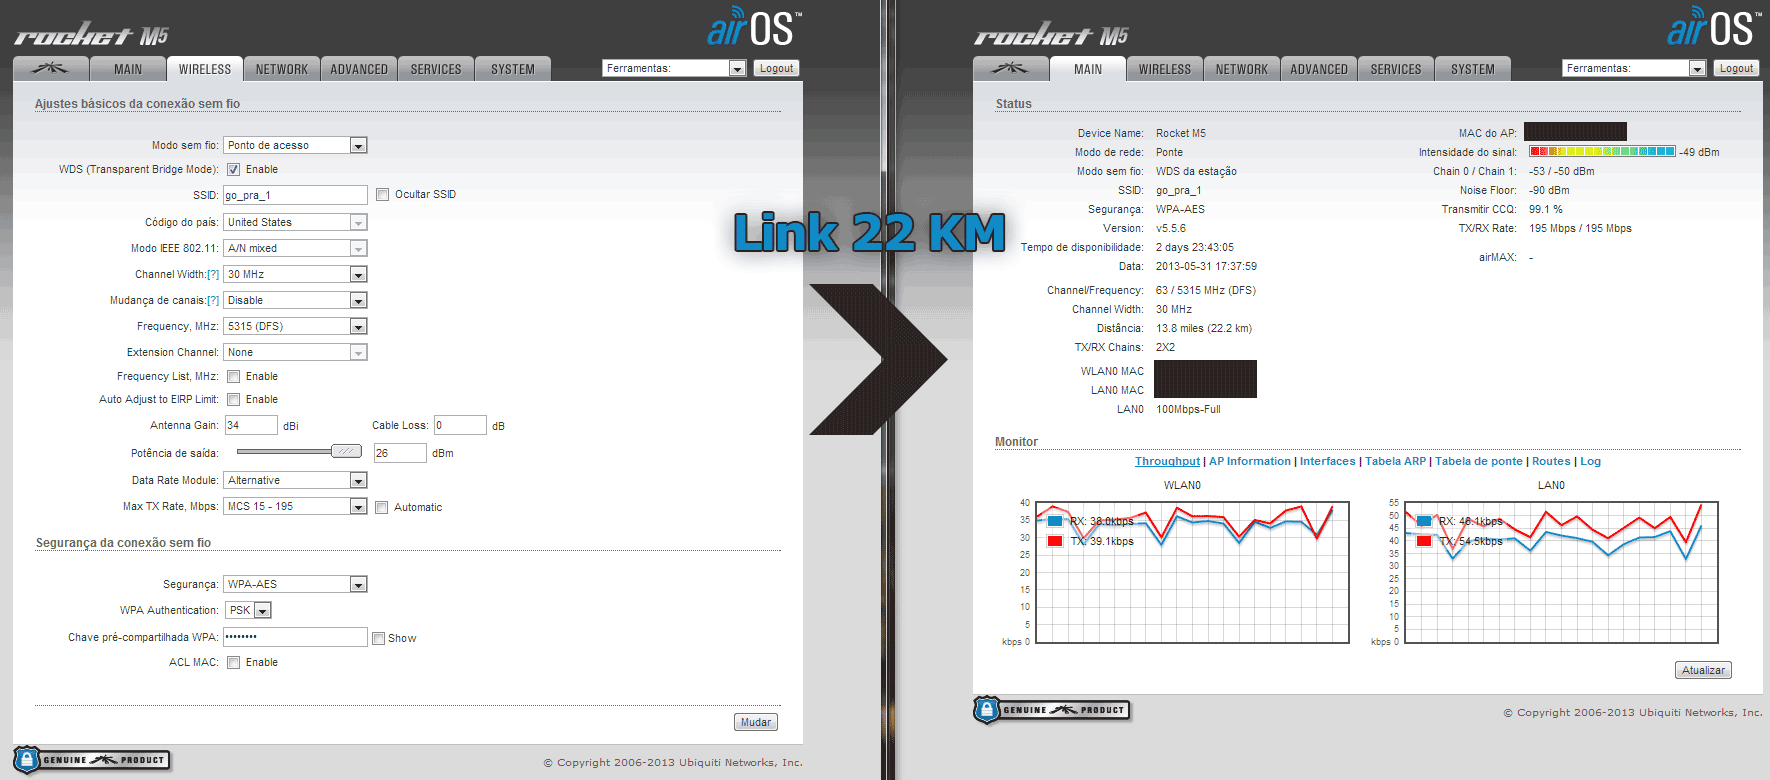Open Mudança de canais help [?] link
The height and width of the screenshot is (780, 1770).
[x=212, y=300]
